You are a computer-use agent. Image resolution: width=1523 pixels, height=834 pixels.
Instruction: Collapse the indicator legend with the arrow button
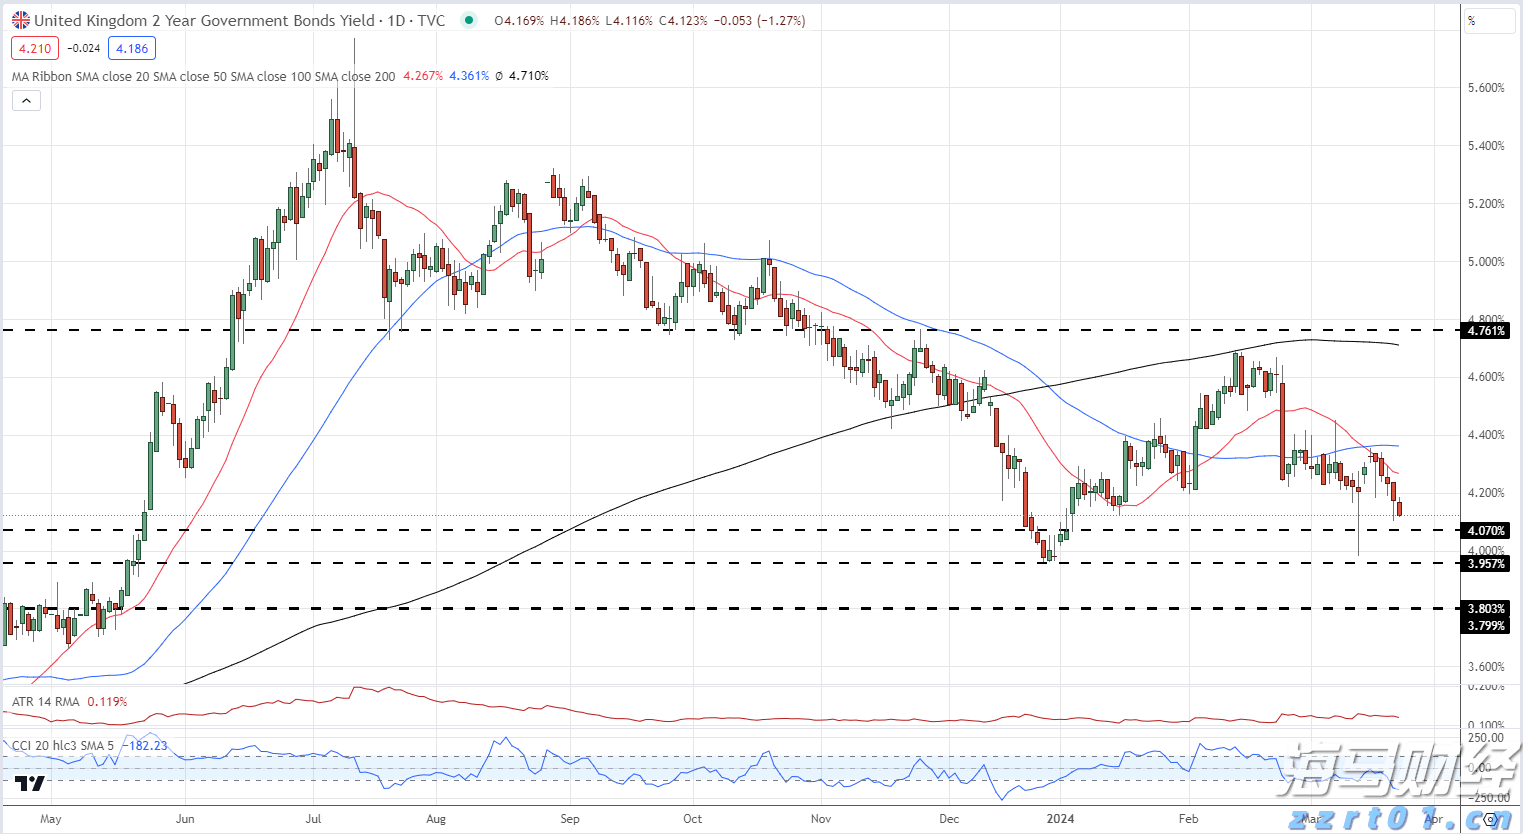[x=26, y=100]
